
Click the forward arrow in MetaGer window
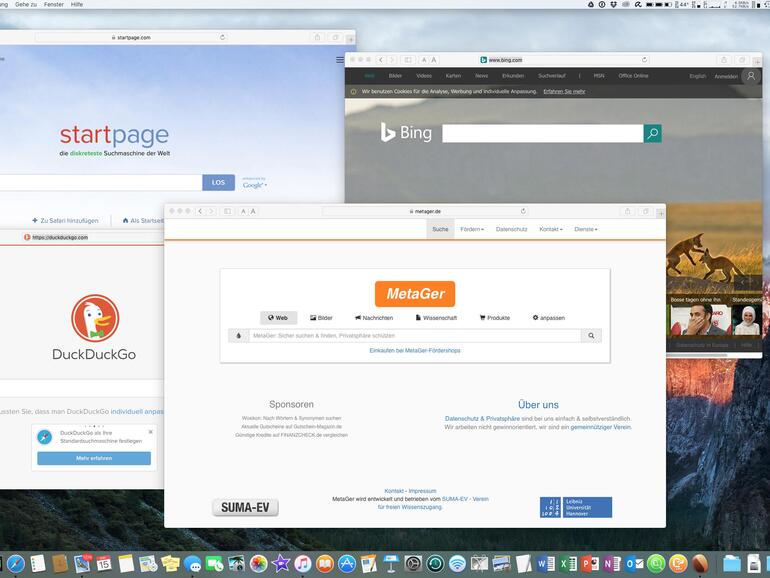(x=211, y=211)
